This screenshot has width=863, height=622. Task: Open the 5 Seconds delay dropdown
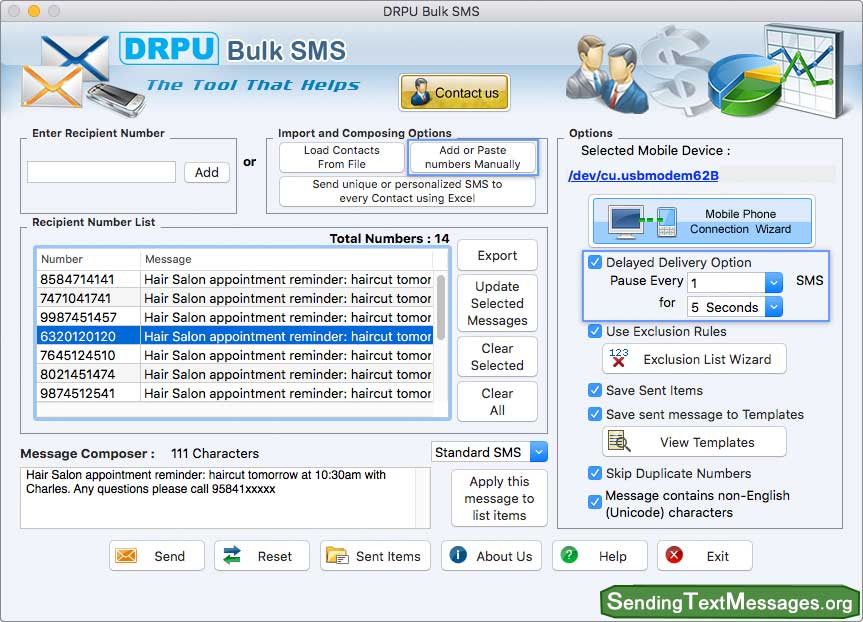coord(773,307)
